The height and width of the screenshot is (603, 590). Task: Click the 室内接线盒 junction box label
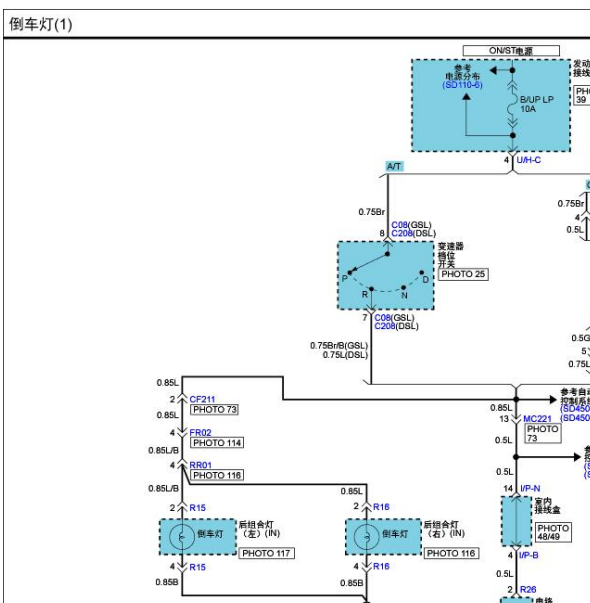pos(547,506)
